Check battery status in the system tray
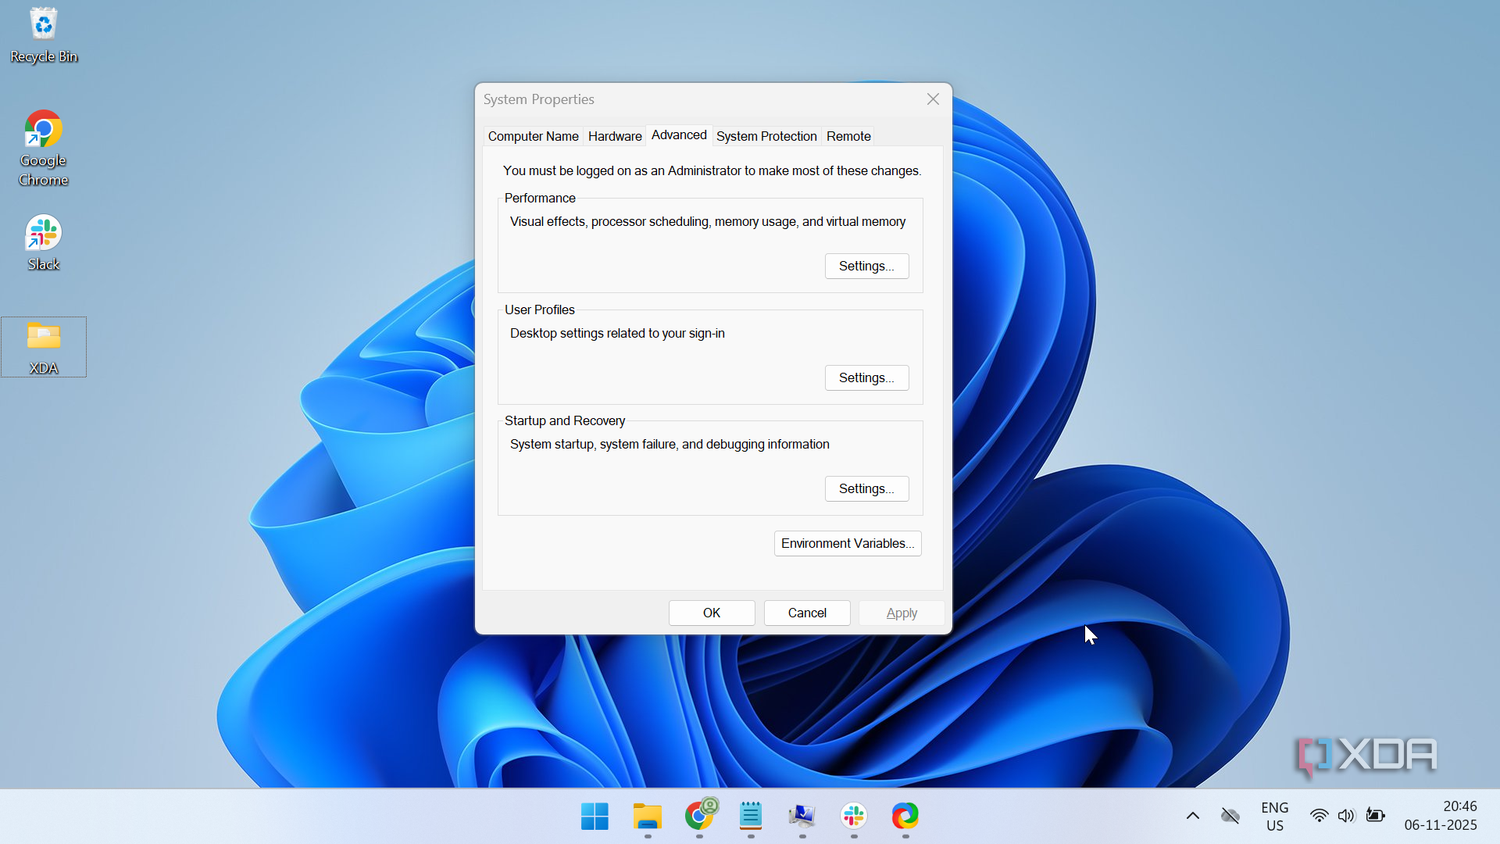The image size is (1500, 844). pyautogui.click(x=1375, y=815)
